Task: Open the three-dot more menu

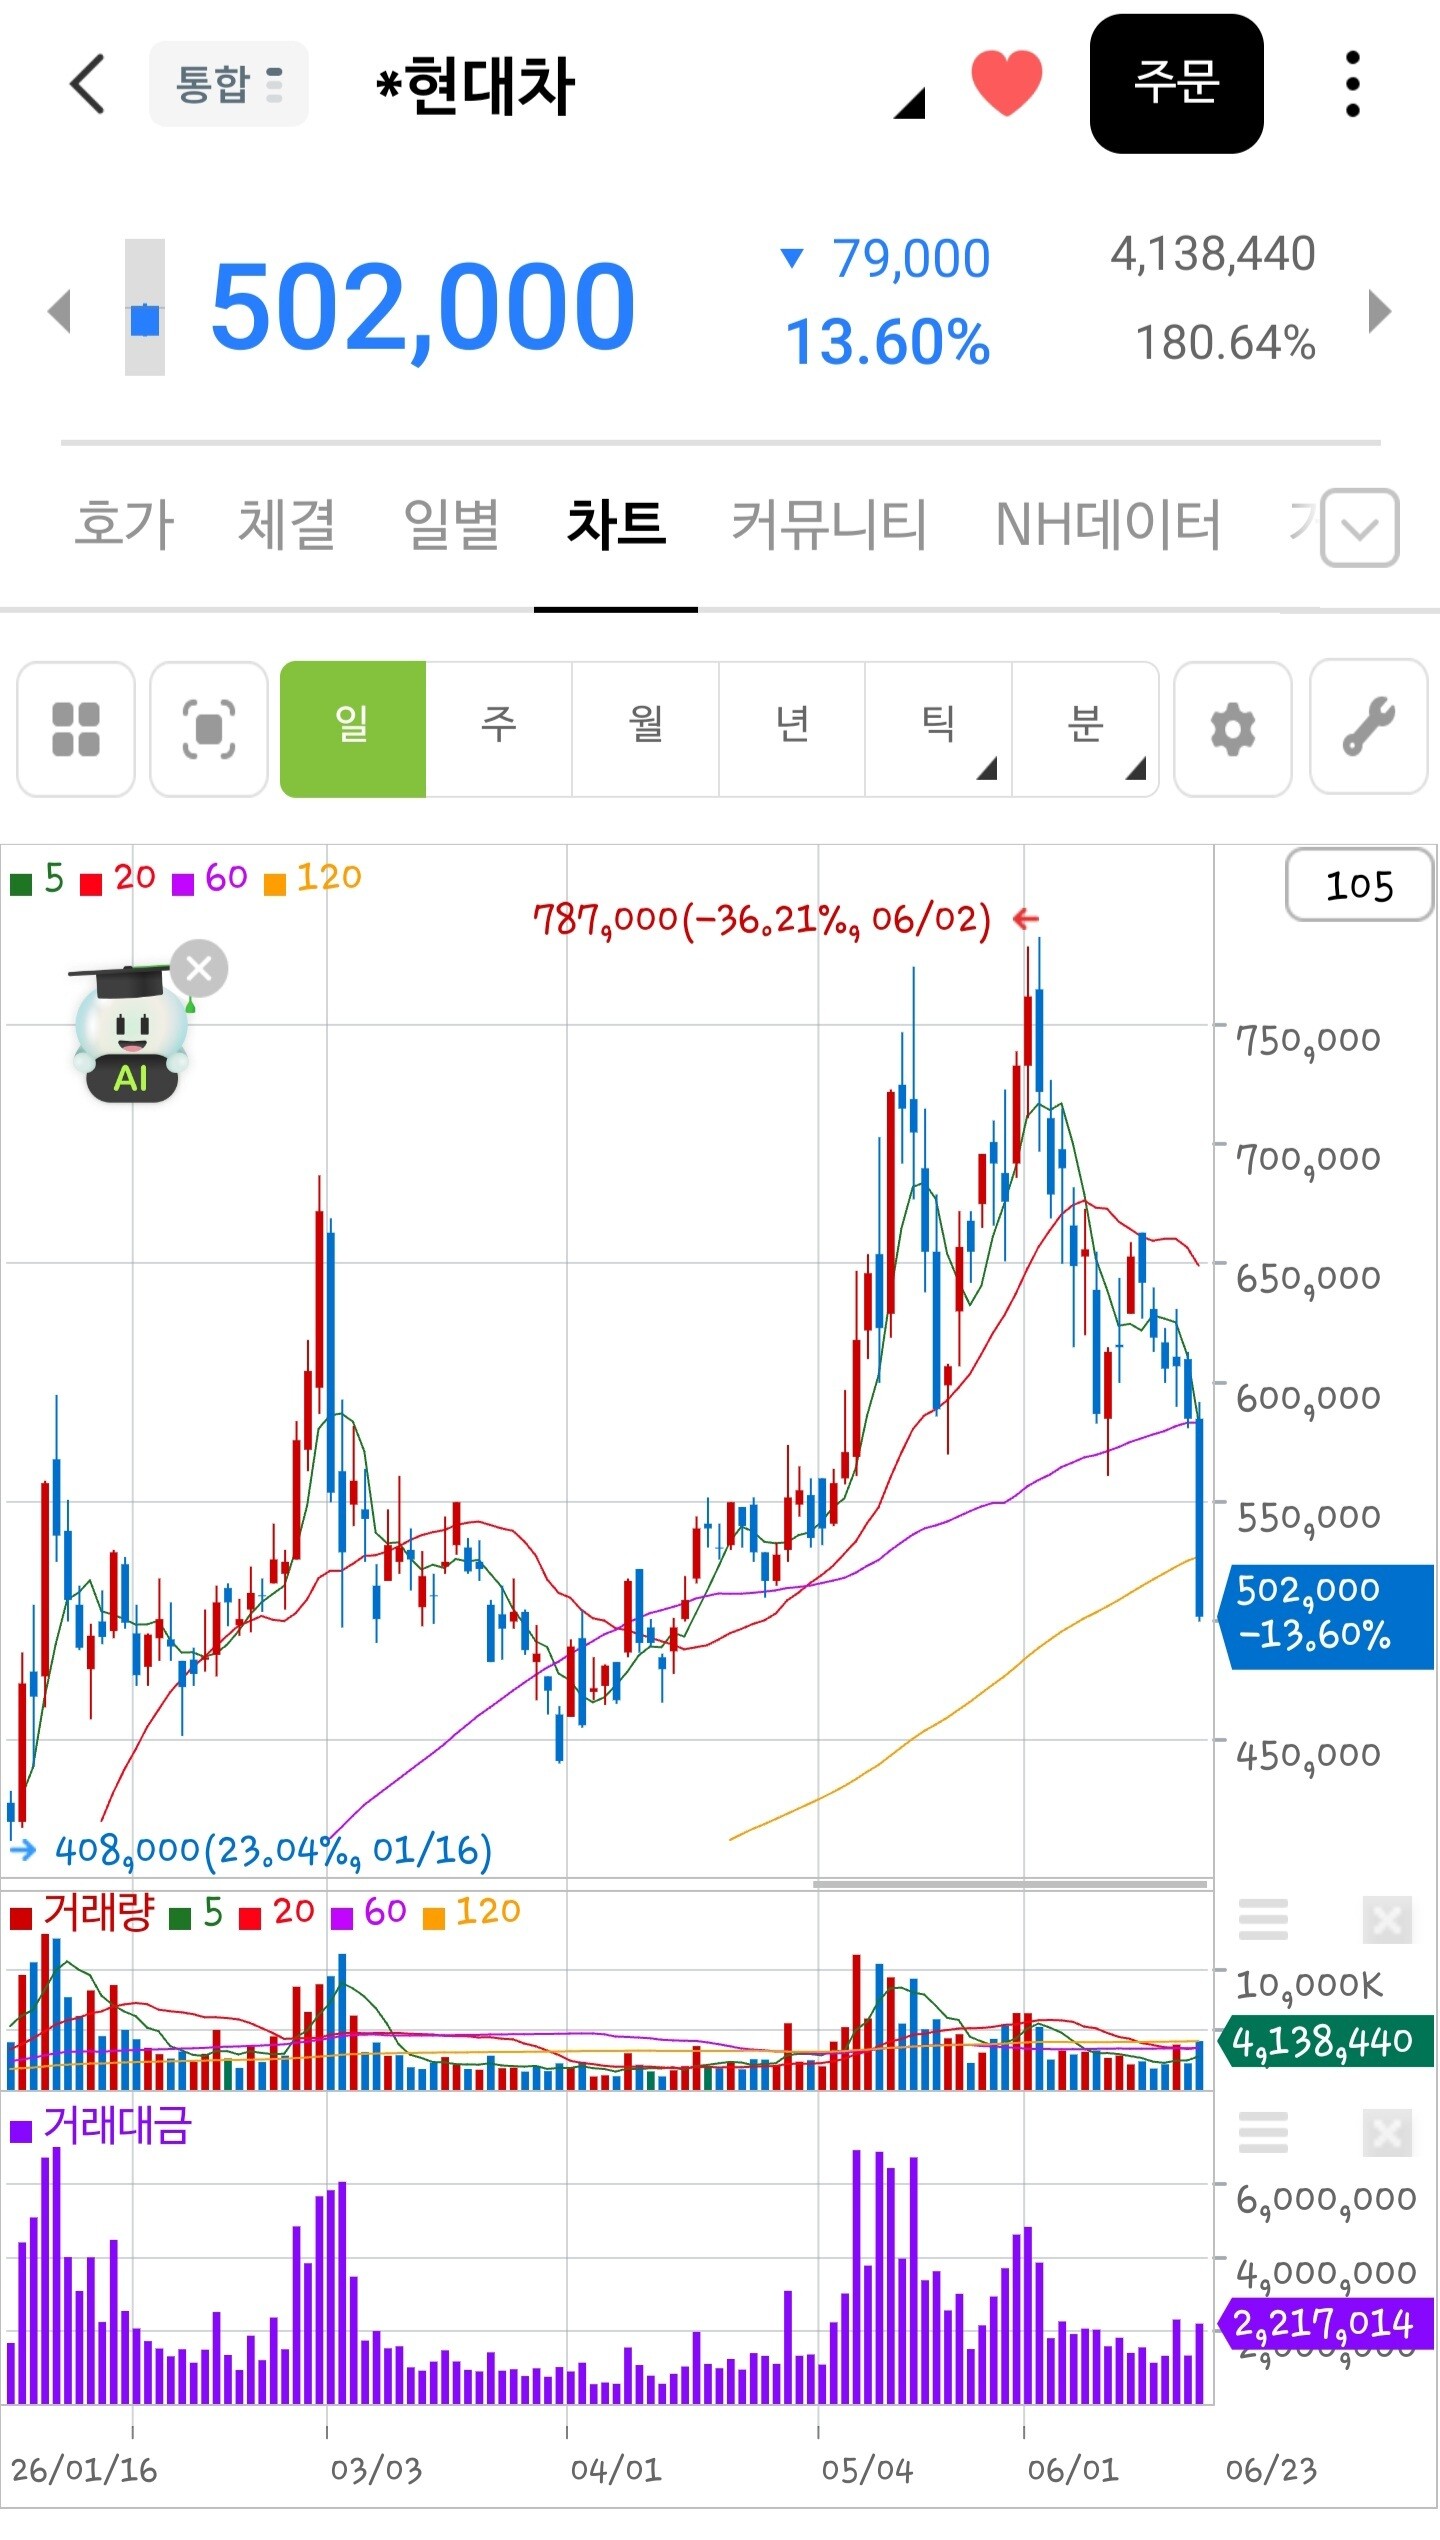Action: pos(1352,84)
